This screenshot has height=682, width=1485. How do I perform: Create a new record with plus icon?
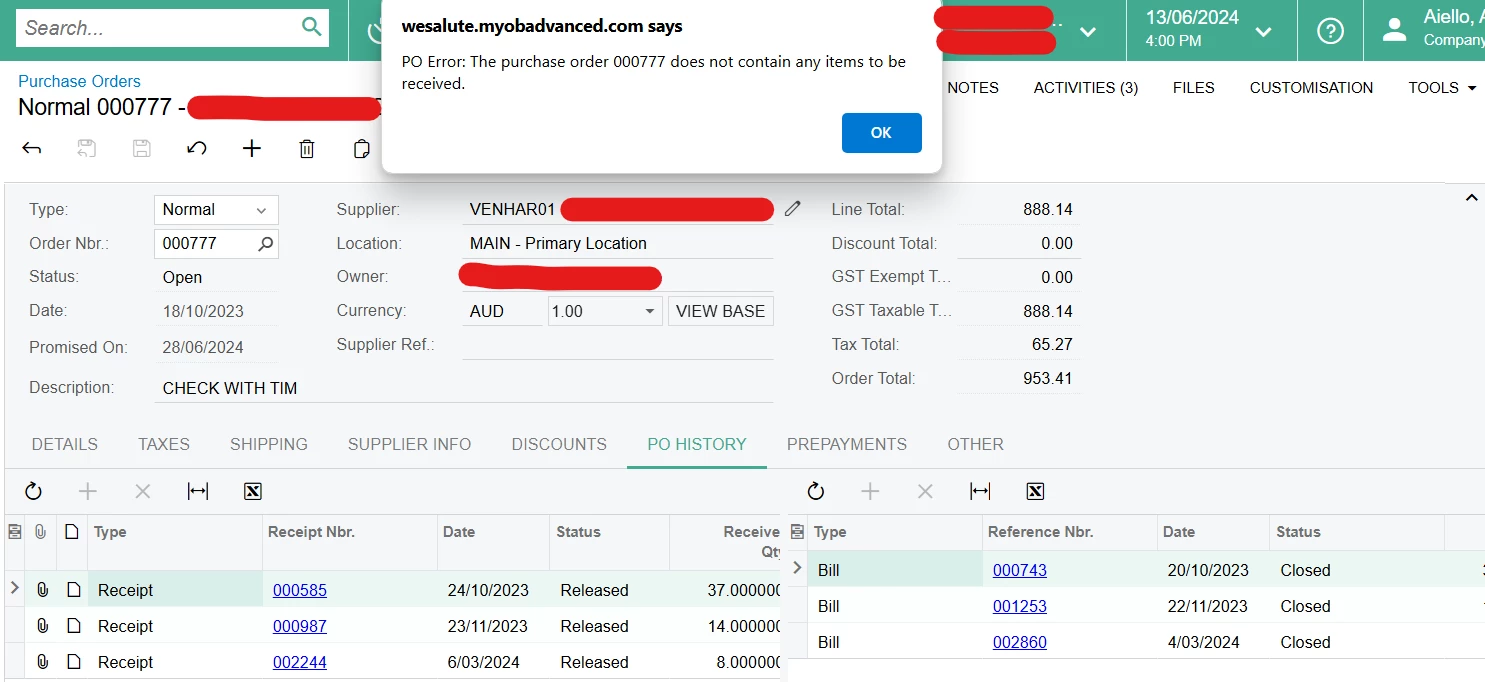(x=251, y=148)
